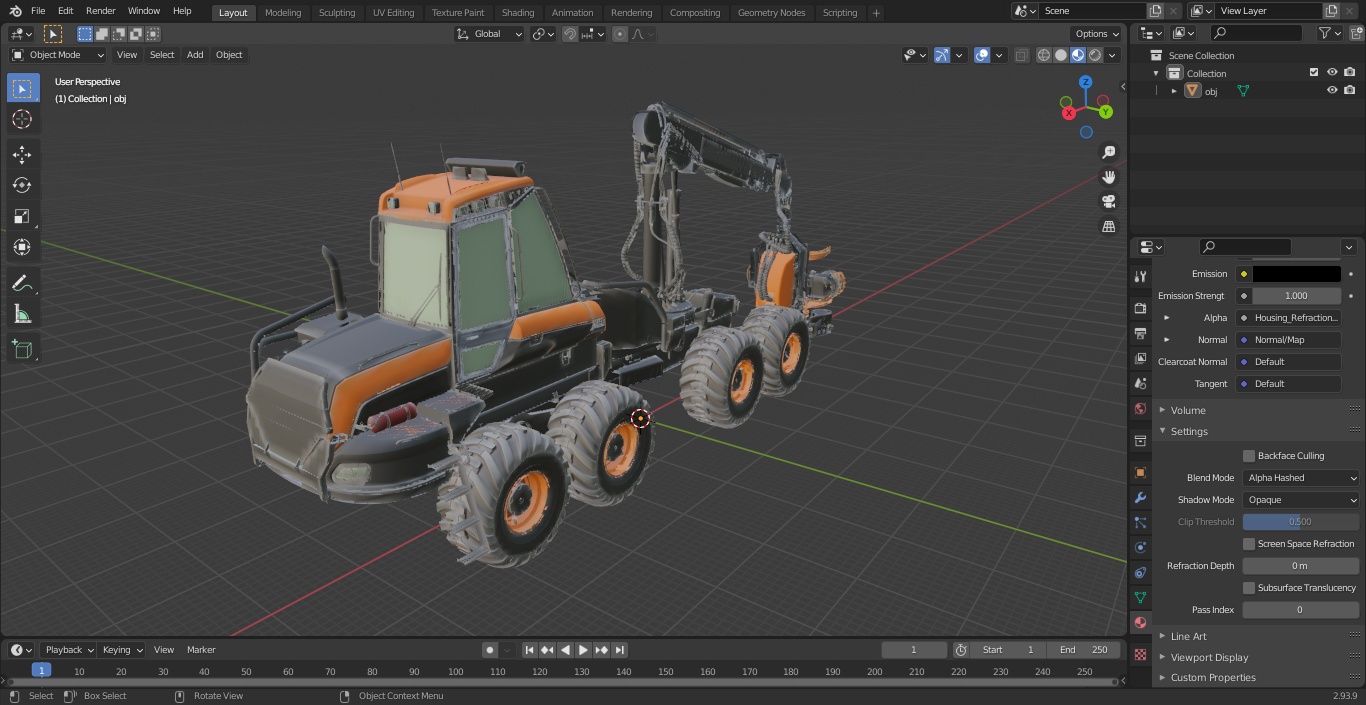Select the Transform tool
The width and height of the screenshot is (1366, 705).
coord(22,247)
